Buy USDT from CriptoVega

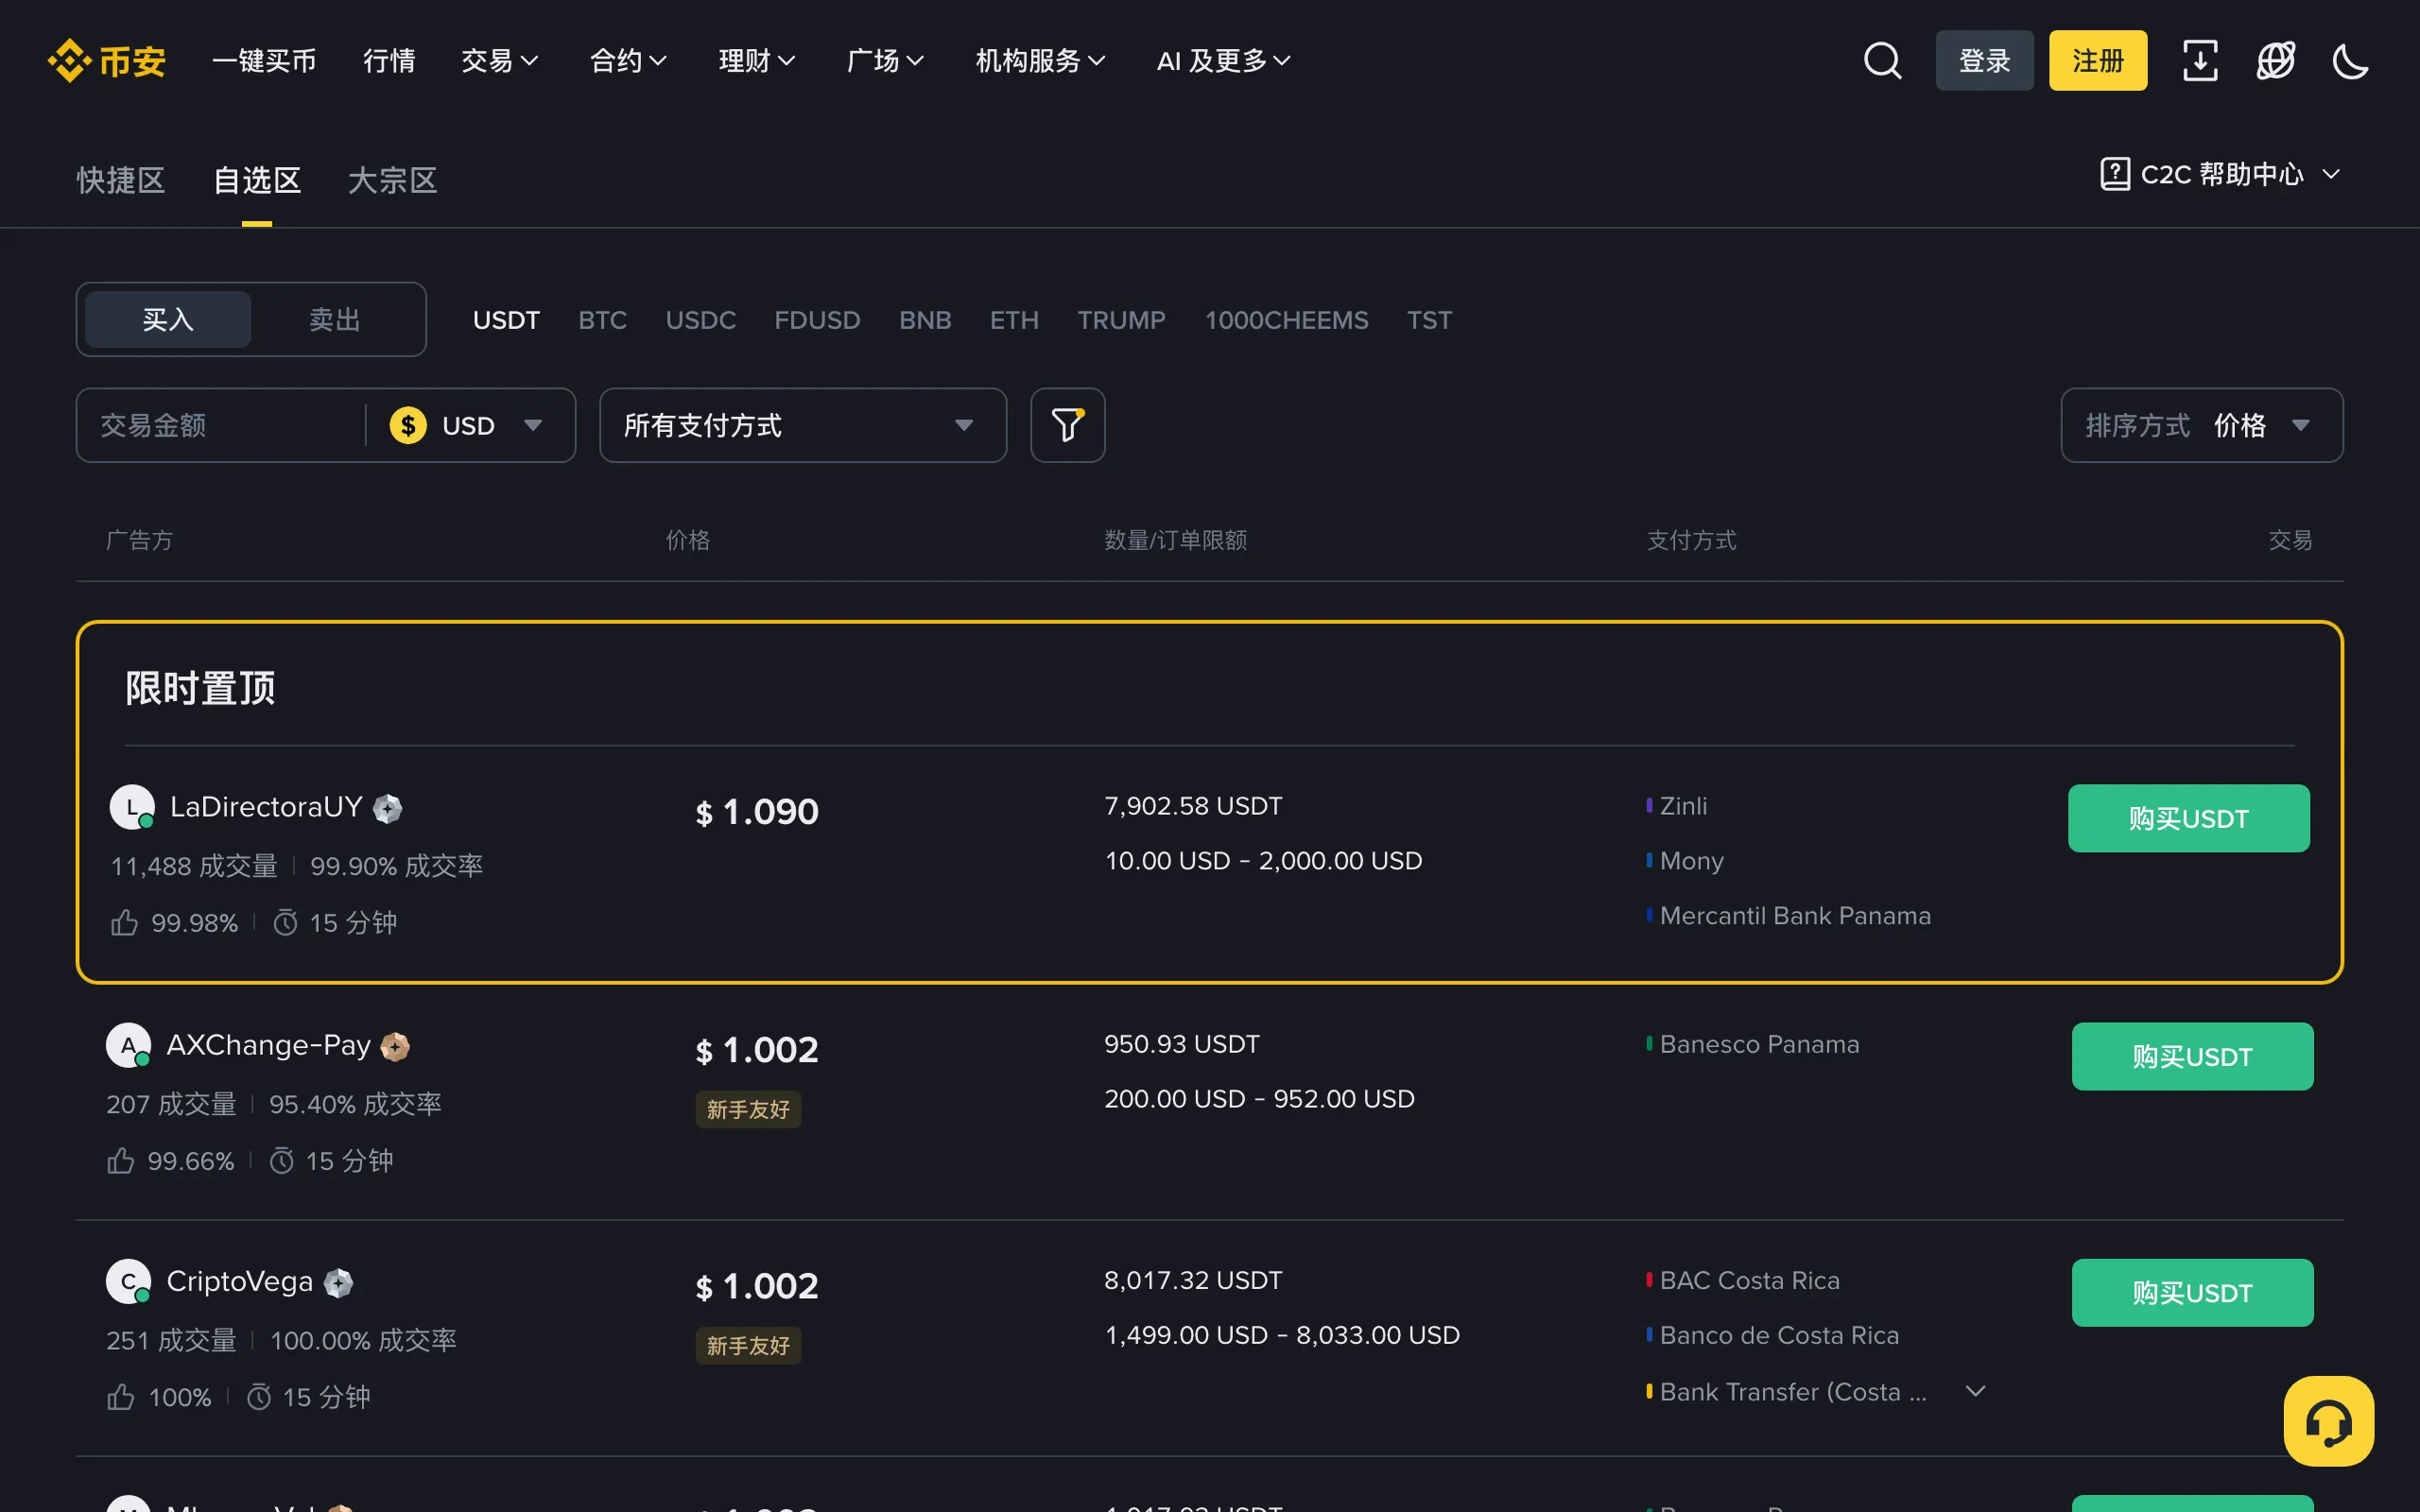[2192, 1292]
